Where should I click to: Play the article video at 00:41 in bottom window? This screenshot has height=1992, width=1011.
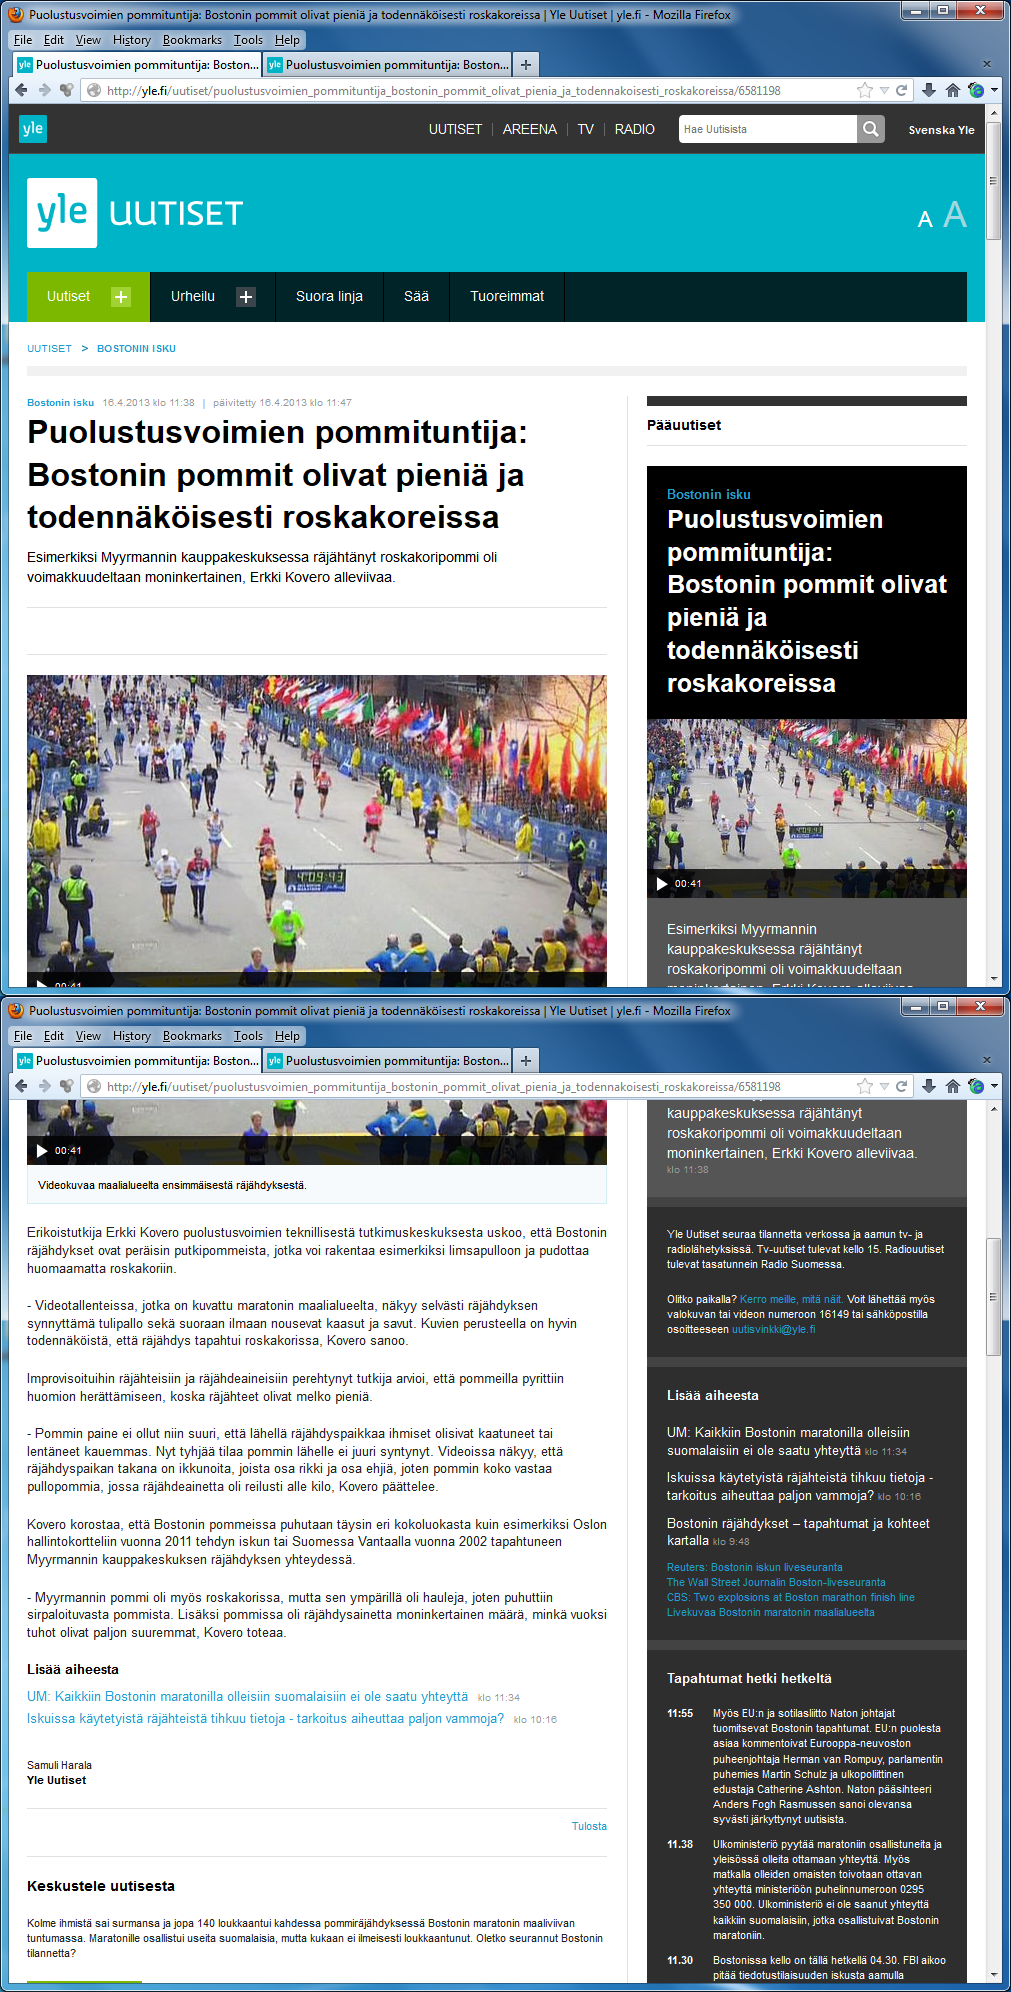(x=42, y=1151)
